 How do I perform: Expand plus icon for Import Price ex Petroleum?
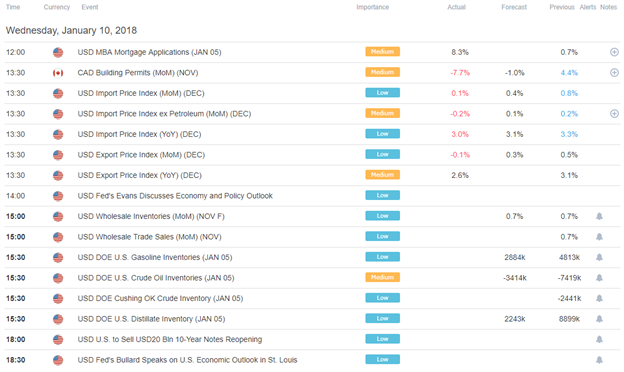pyautogui.click(x=614, y=114)
